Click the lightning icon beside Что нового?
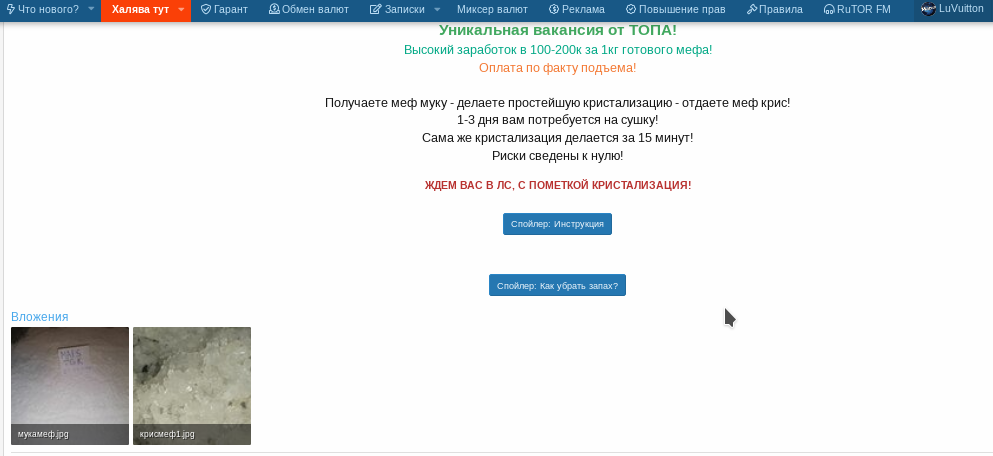The height and width of the screenshot is (456, 993). tap(11, 10)
